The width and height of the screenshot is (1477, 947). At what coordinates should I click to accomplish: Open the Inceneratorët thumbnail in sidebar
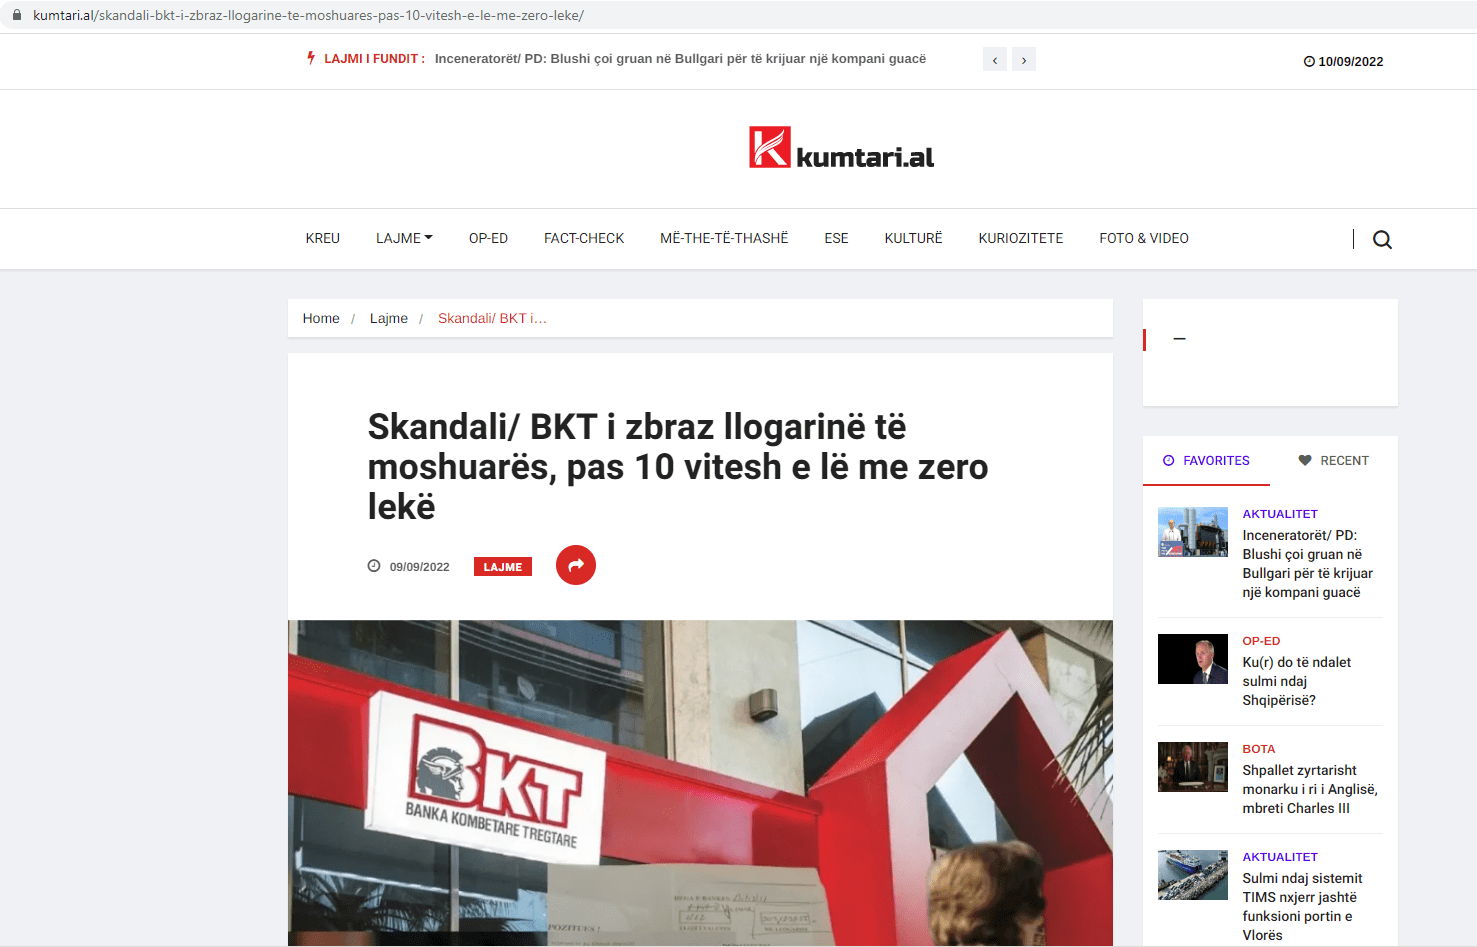(1193, 532)
